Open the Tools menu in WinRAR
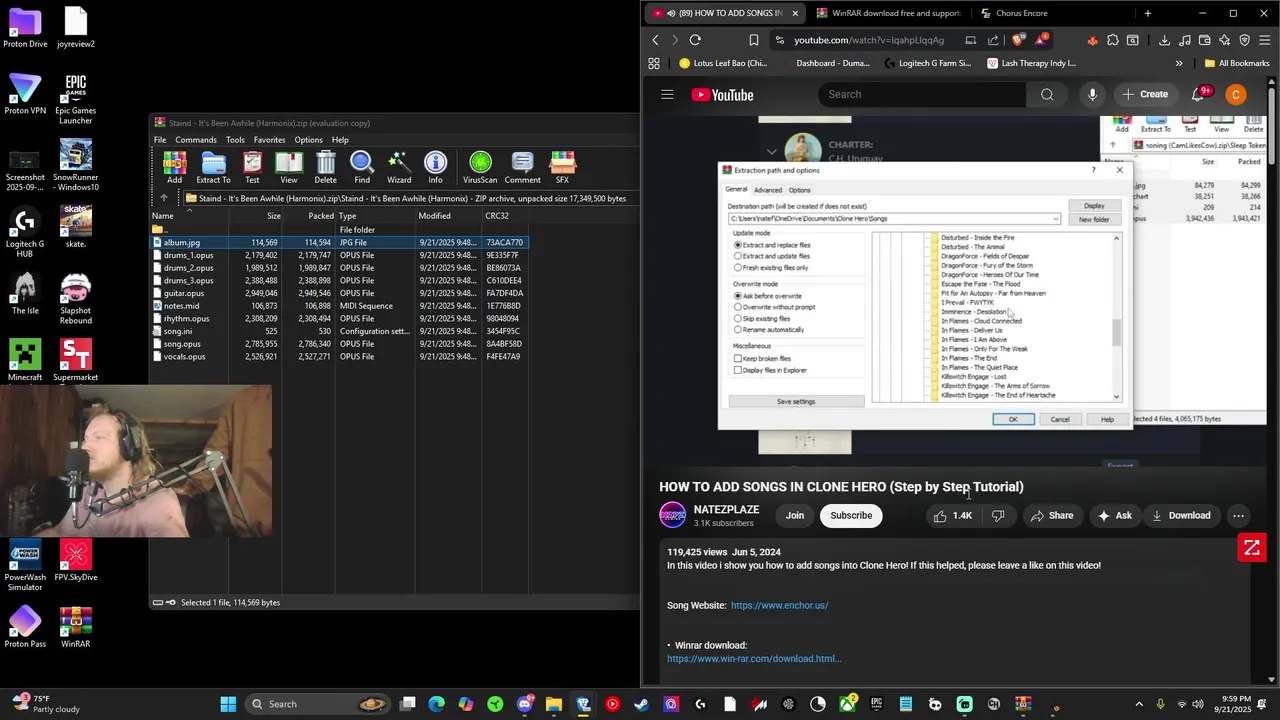This screenshot has width=1280, height=720. (x=235, y=140)
